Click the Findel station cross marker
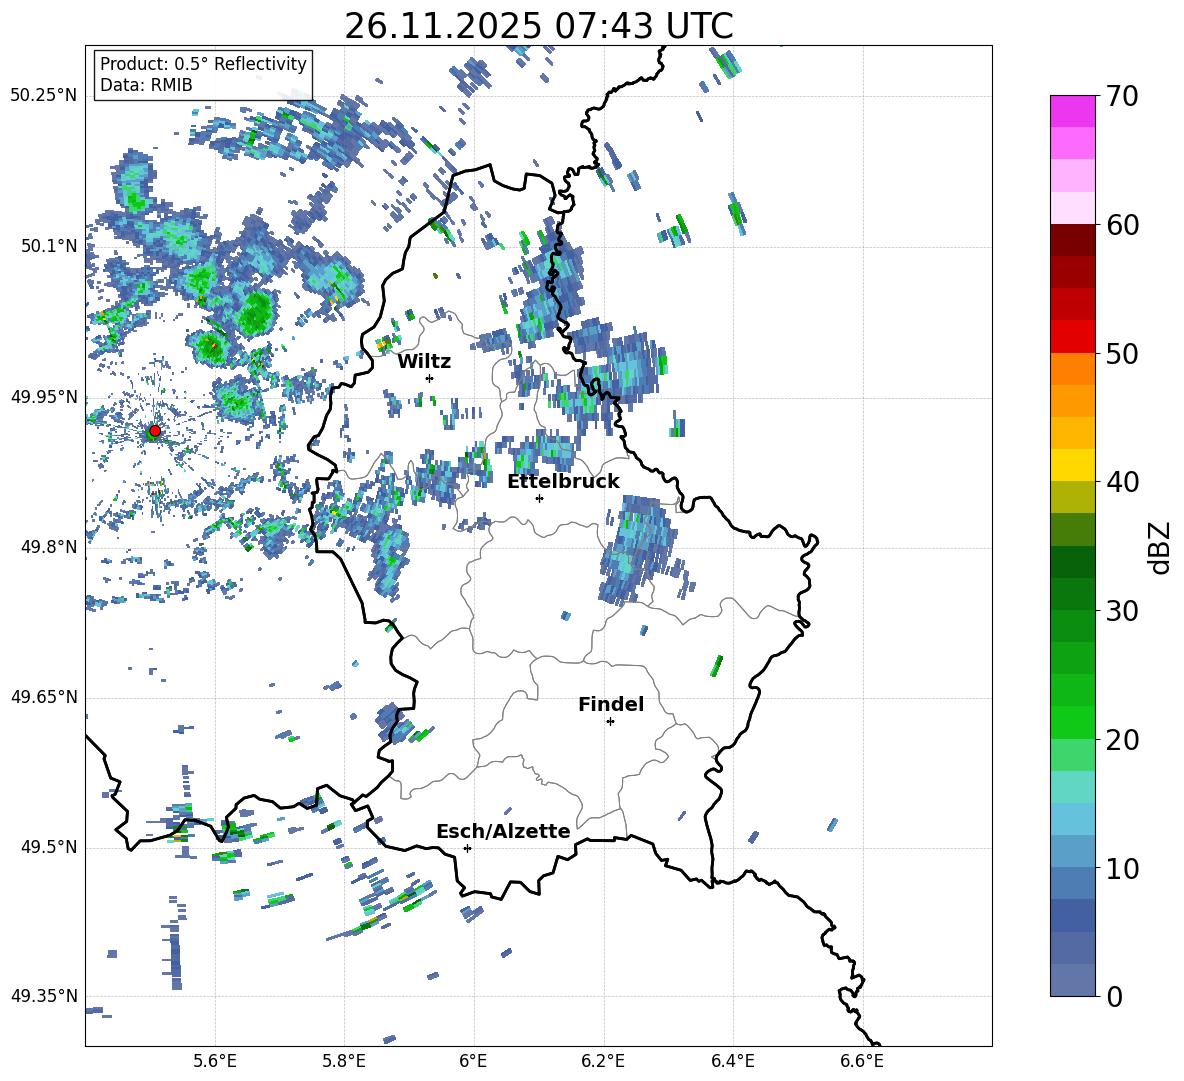Image resolution: width=1184 pixels, height=1081 pixels. 610,722
